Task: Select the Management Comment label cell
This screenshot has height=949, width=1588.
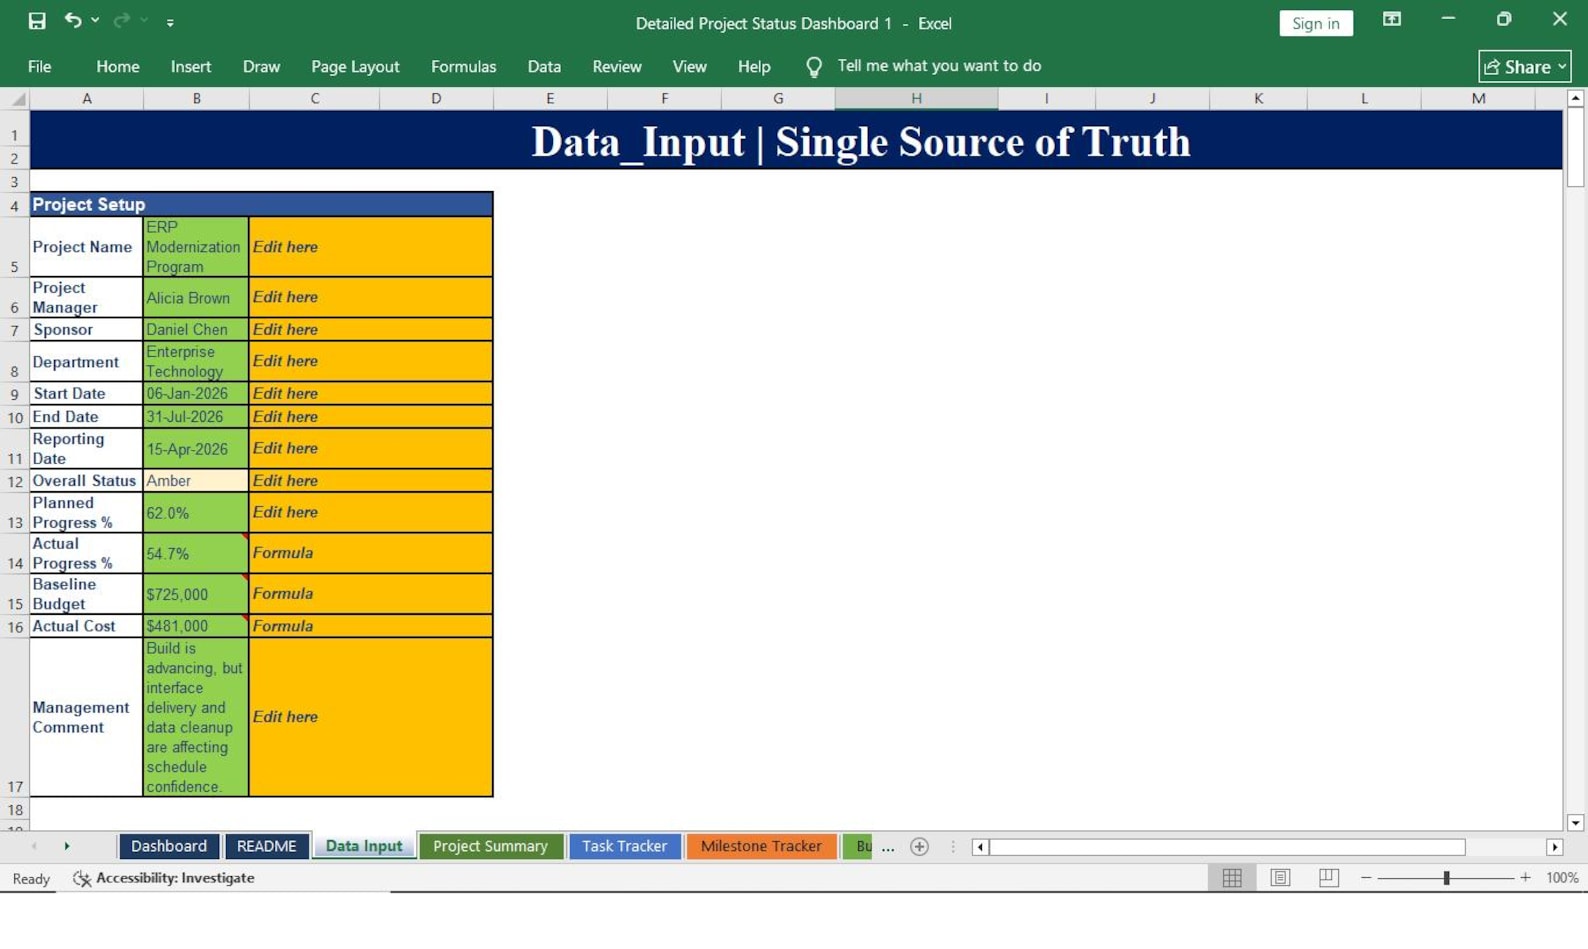Action: [x=87, y=717]
